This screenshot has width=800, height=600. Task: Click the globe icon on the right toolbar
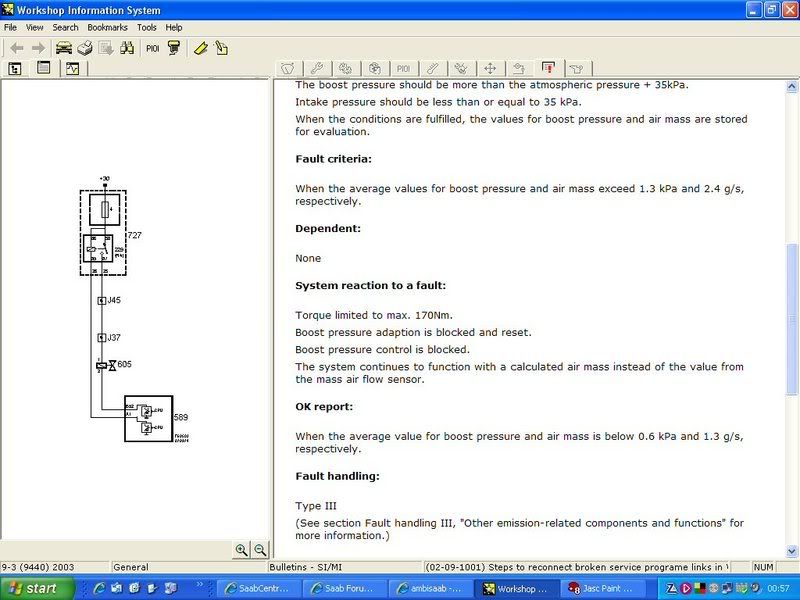tap(374, 67)
